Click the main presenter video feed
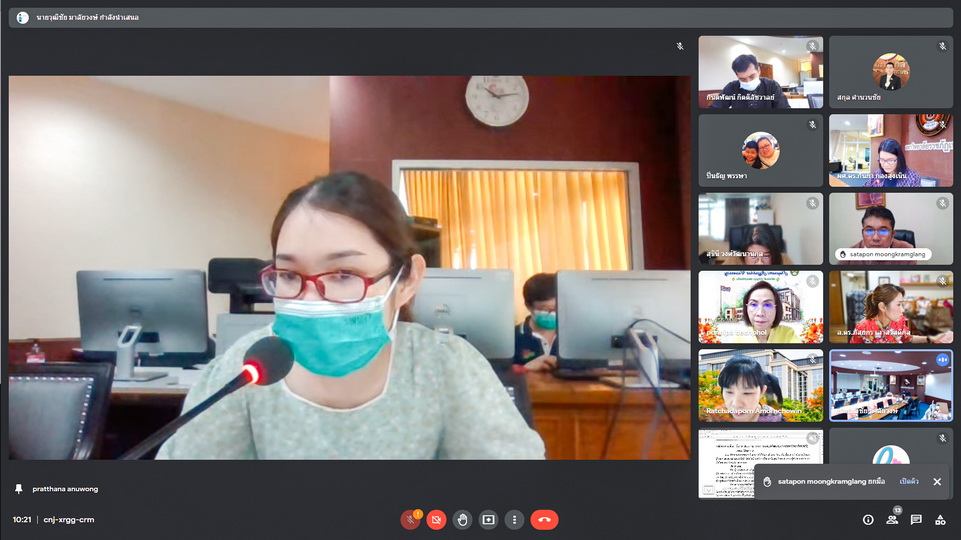 click(x=349, y=268)
